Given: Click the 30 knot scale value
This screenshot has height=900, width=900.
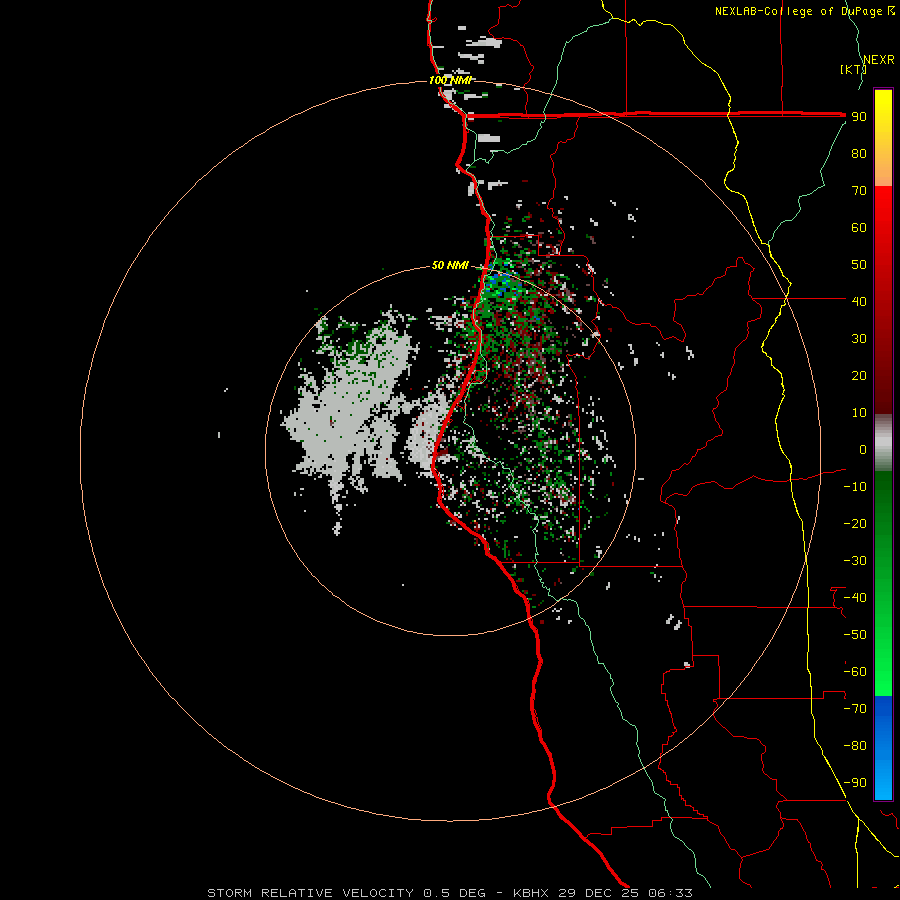Looking at the screenshot, I should [x=859, y=339].
